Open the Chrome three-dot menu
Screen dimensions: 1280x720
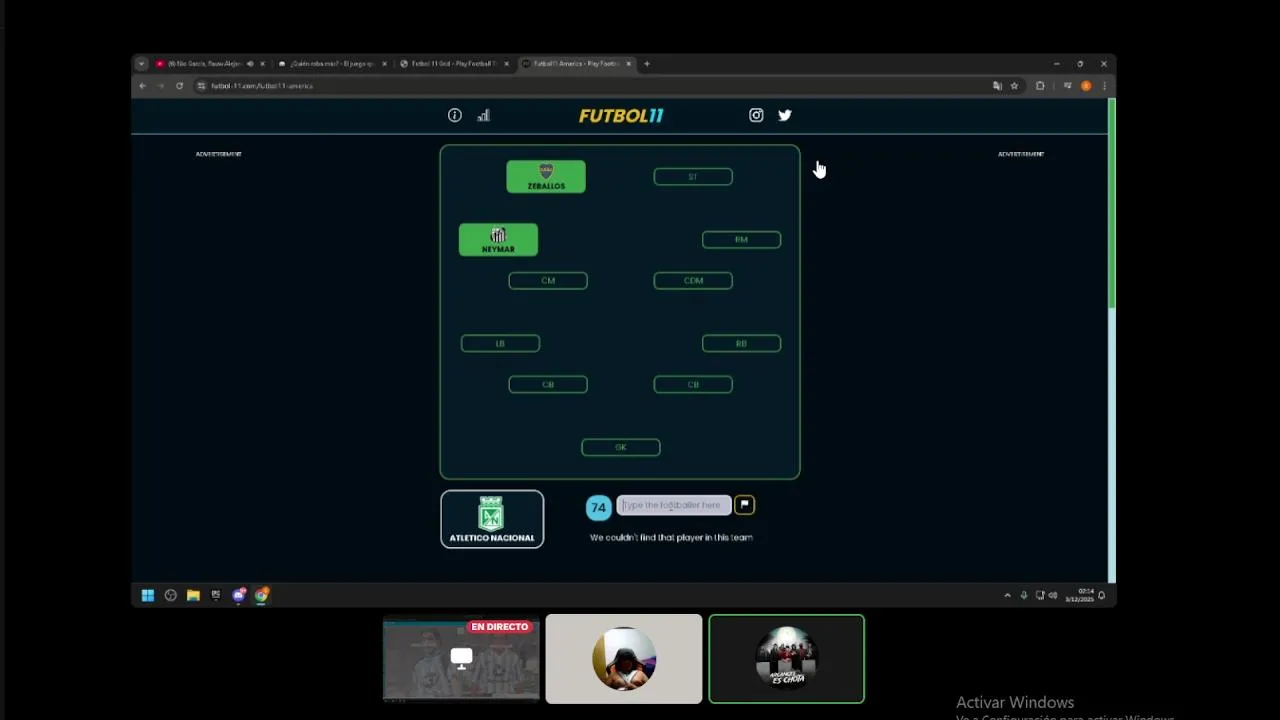[1104, 86]
